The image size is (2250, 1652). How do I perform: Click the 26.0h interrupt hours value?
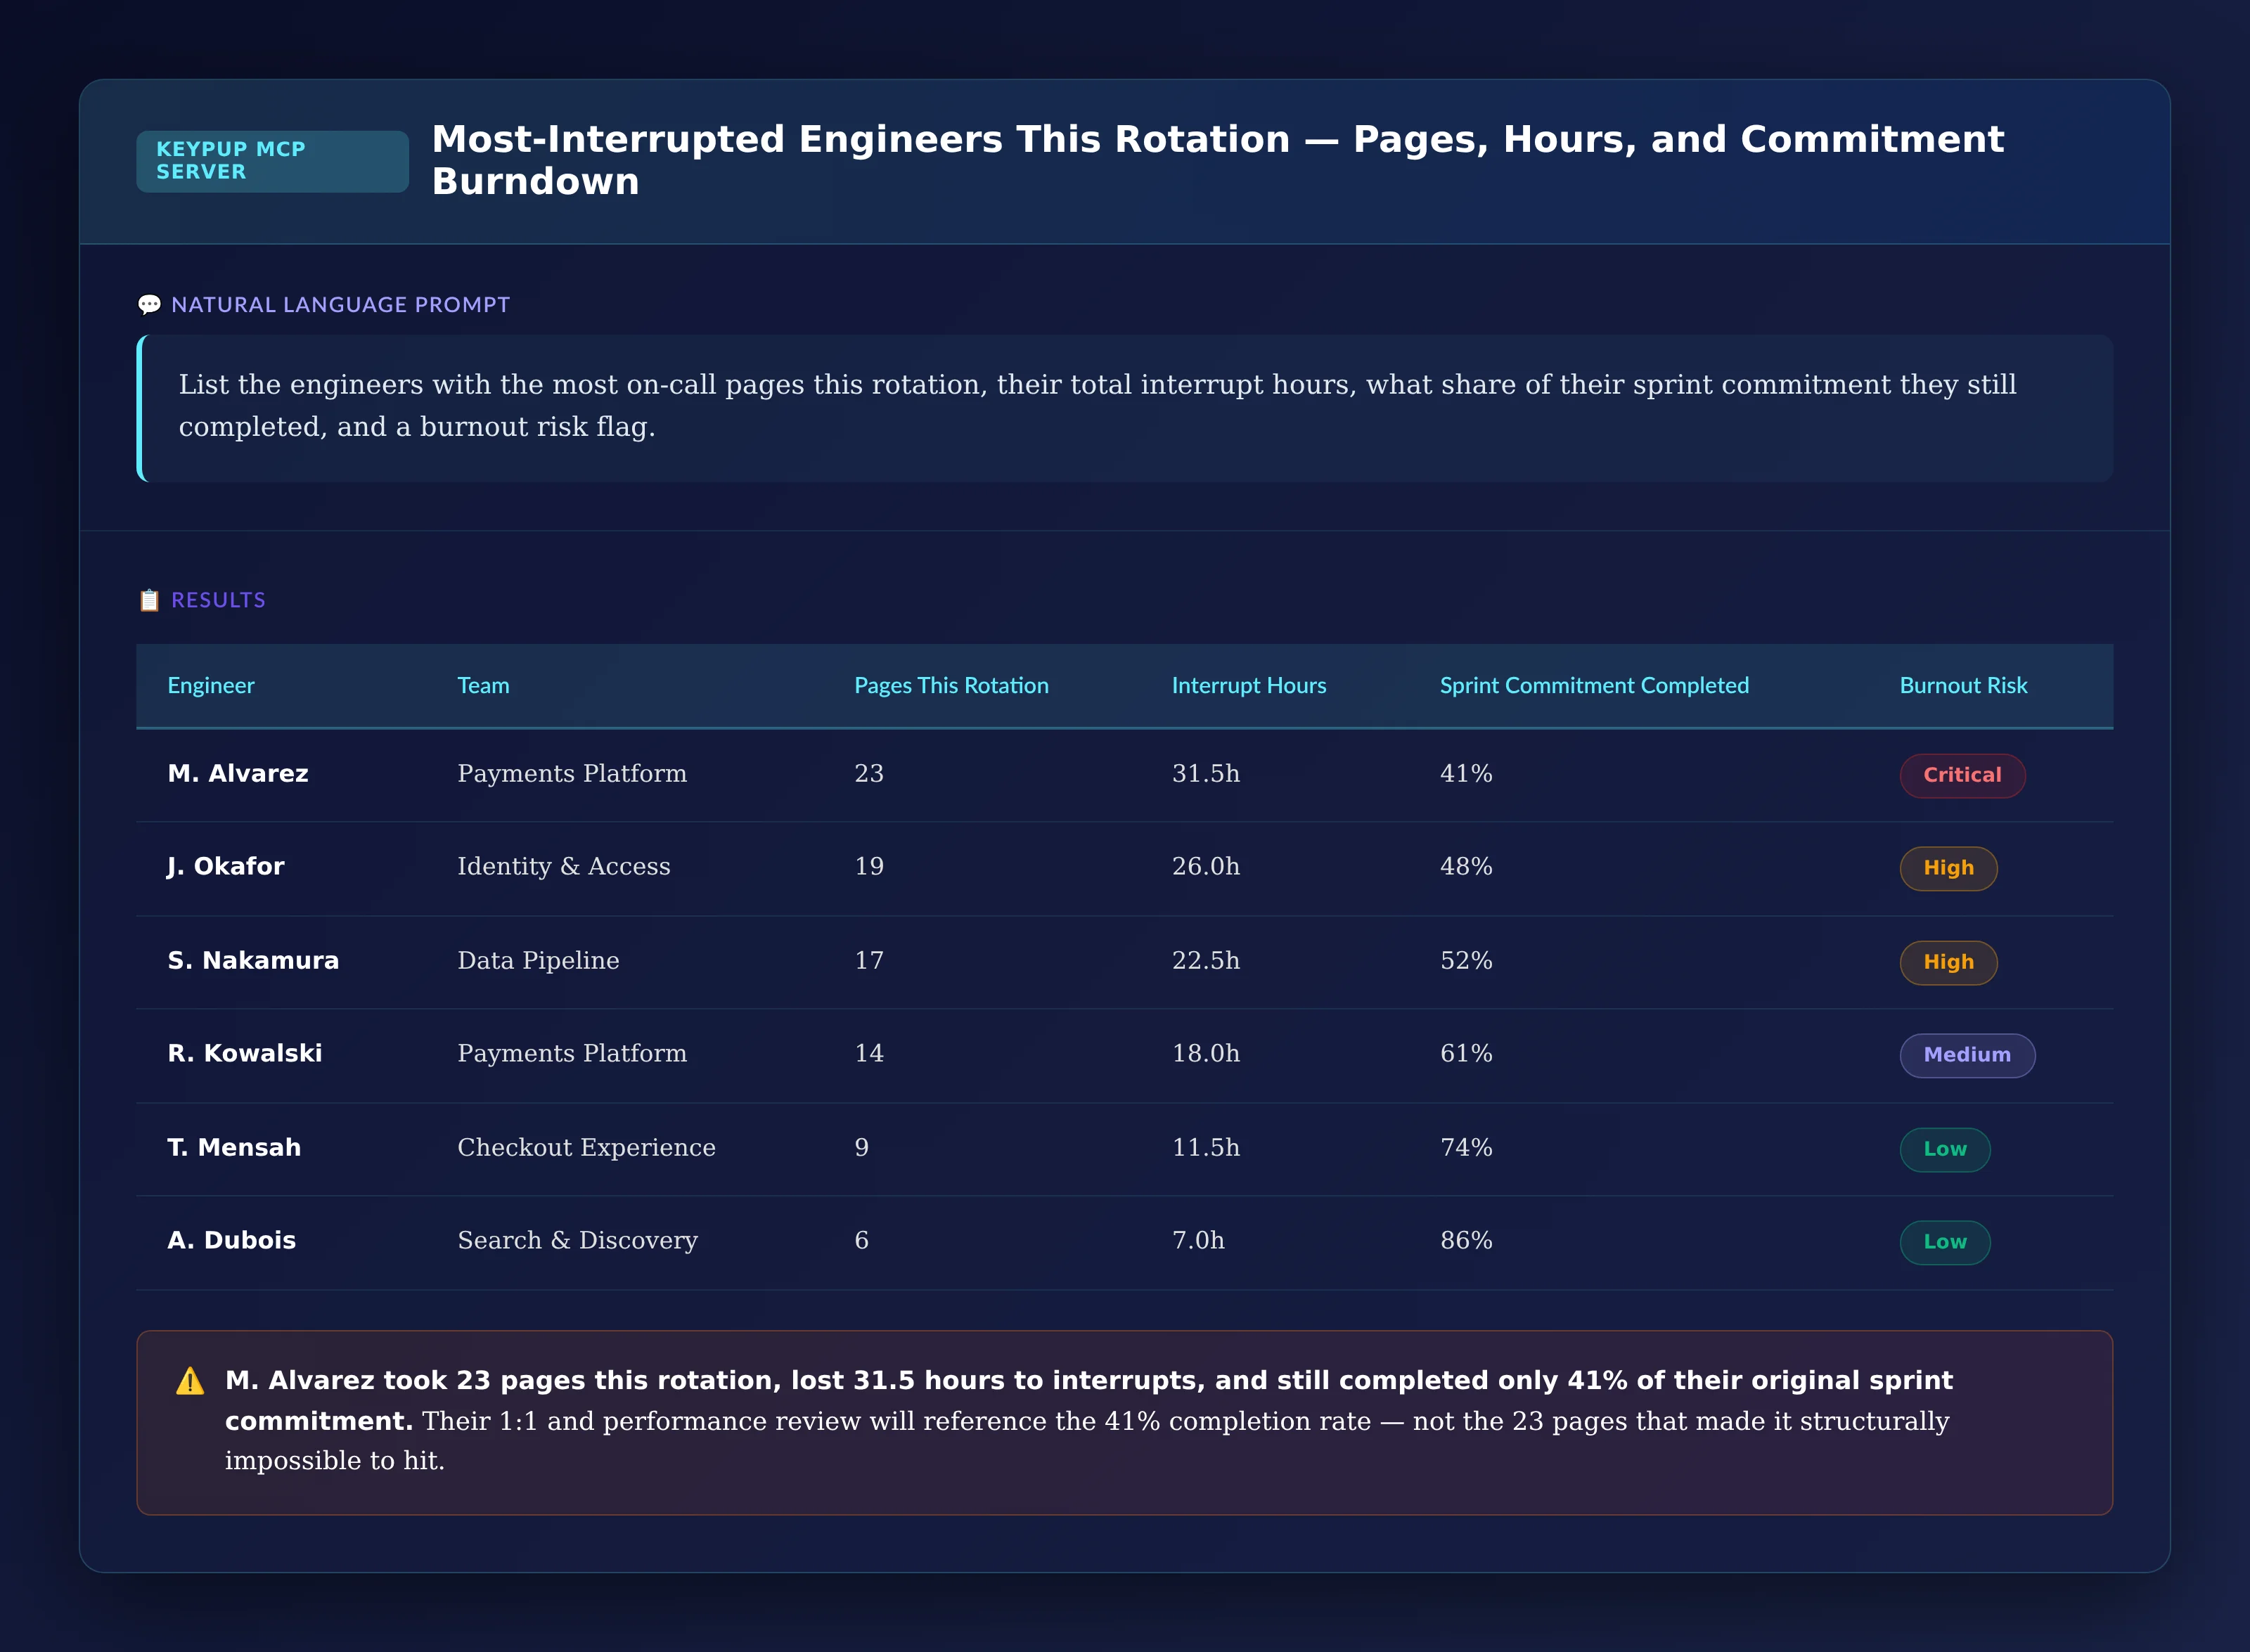(1206, 867)
